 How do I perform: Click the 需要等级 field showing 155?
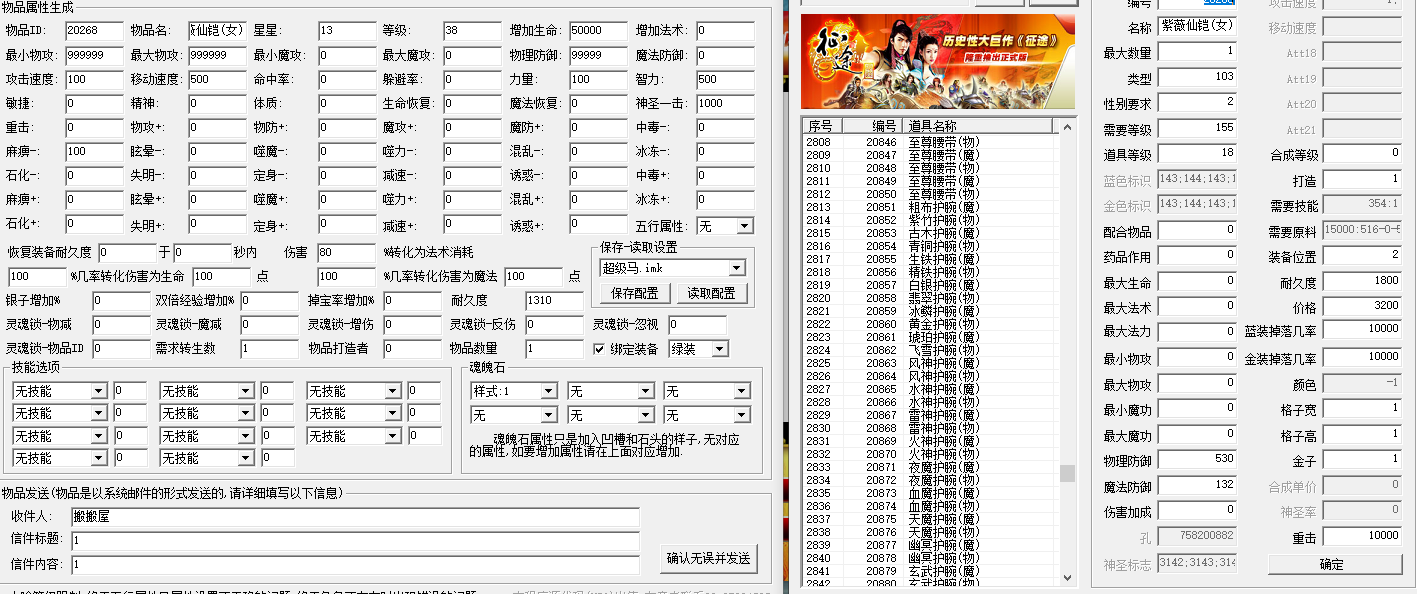[x=1196, y=129]
